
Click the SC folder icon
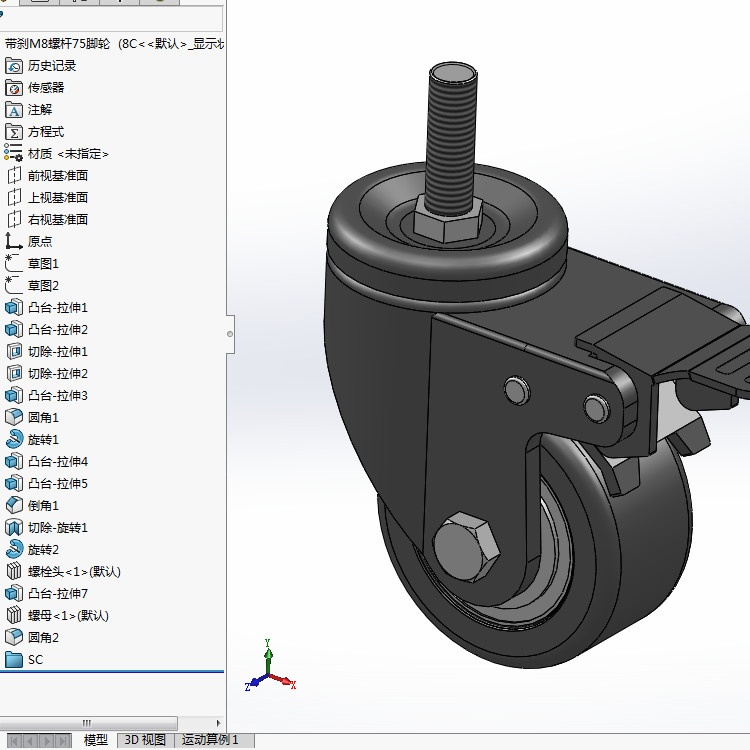pos(14,660)
